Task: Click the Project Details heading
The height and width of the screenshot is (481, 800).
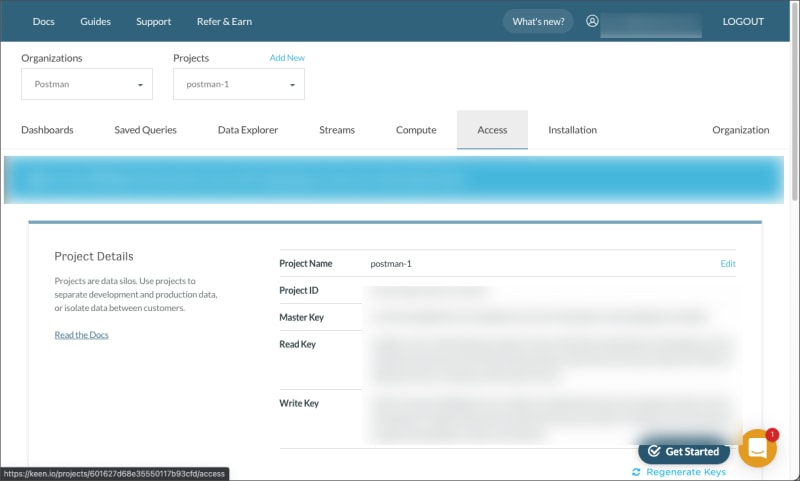Action: click(x=94, y=257)
